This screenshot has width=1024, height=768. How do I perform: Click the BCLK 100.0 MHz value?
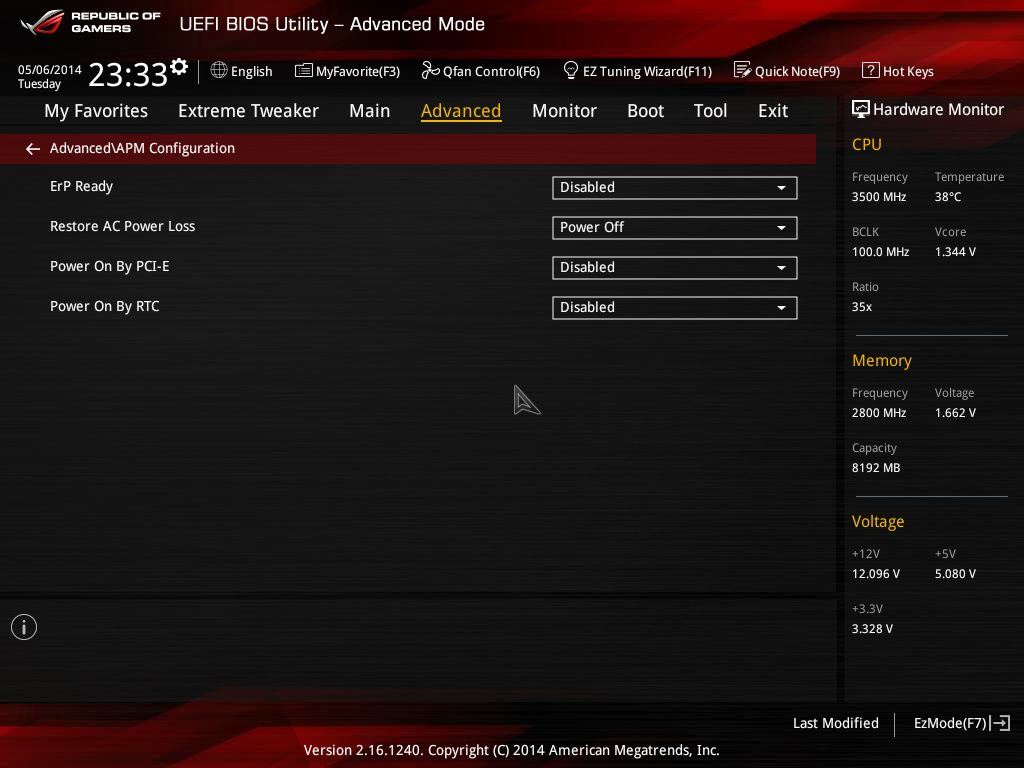[880, 251]
